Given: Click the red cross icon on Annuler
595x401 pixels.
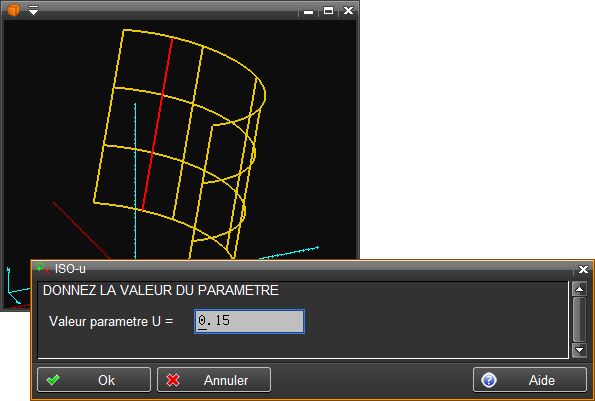Looking at the screenshot, I should tap(173, 380).
